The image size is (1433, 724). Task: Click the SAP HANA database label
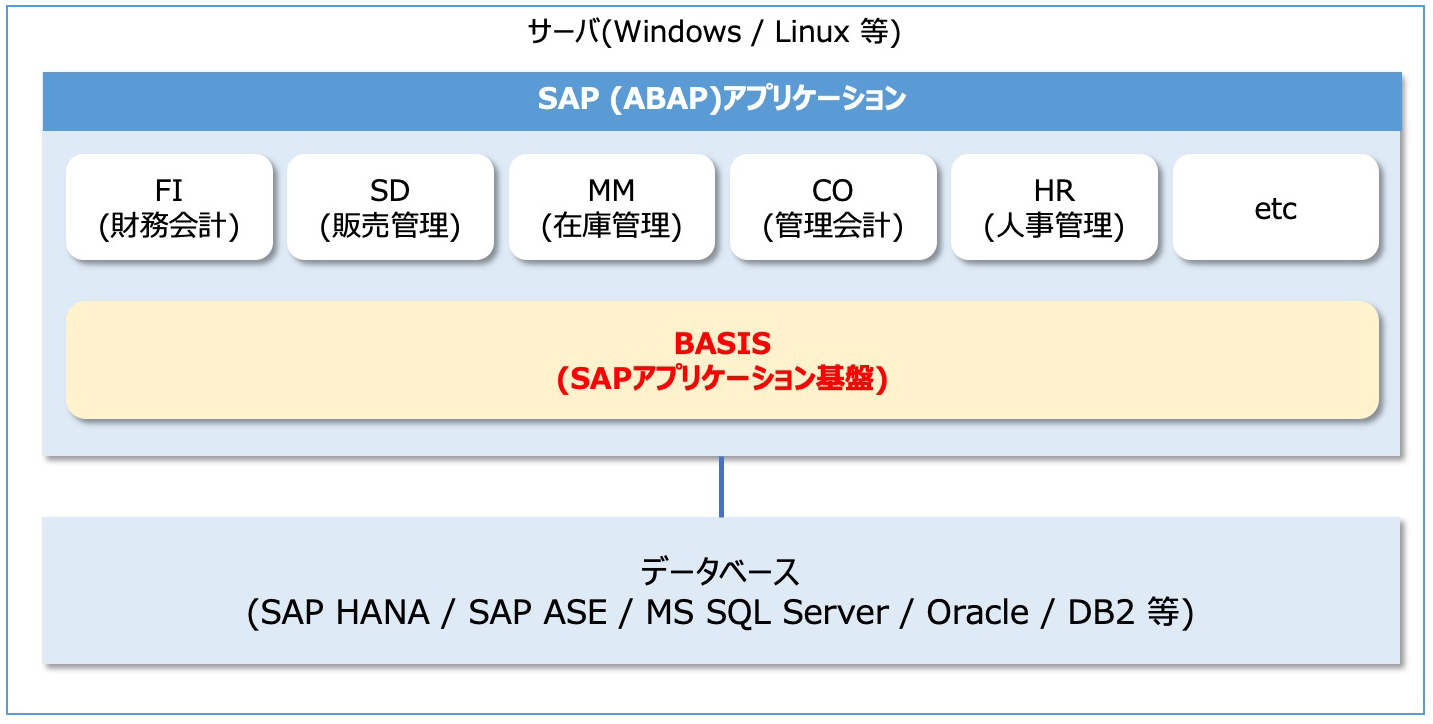pos(342,613)
